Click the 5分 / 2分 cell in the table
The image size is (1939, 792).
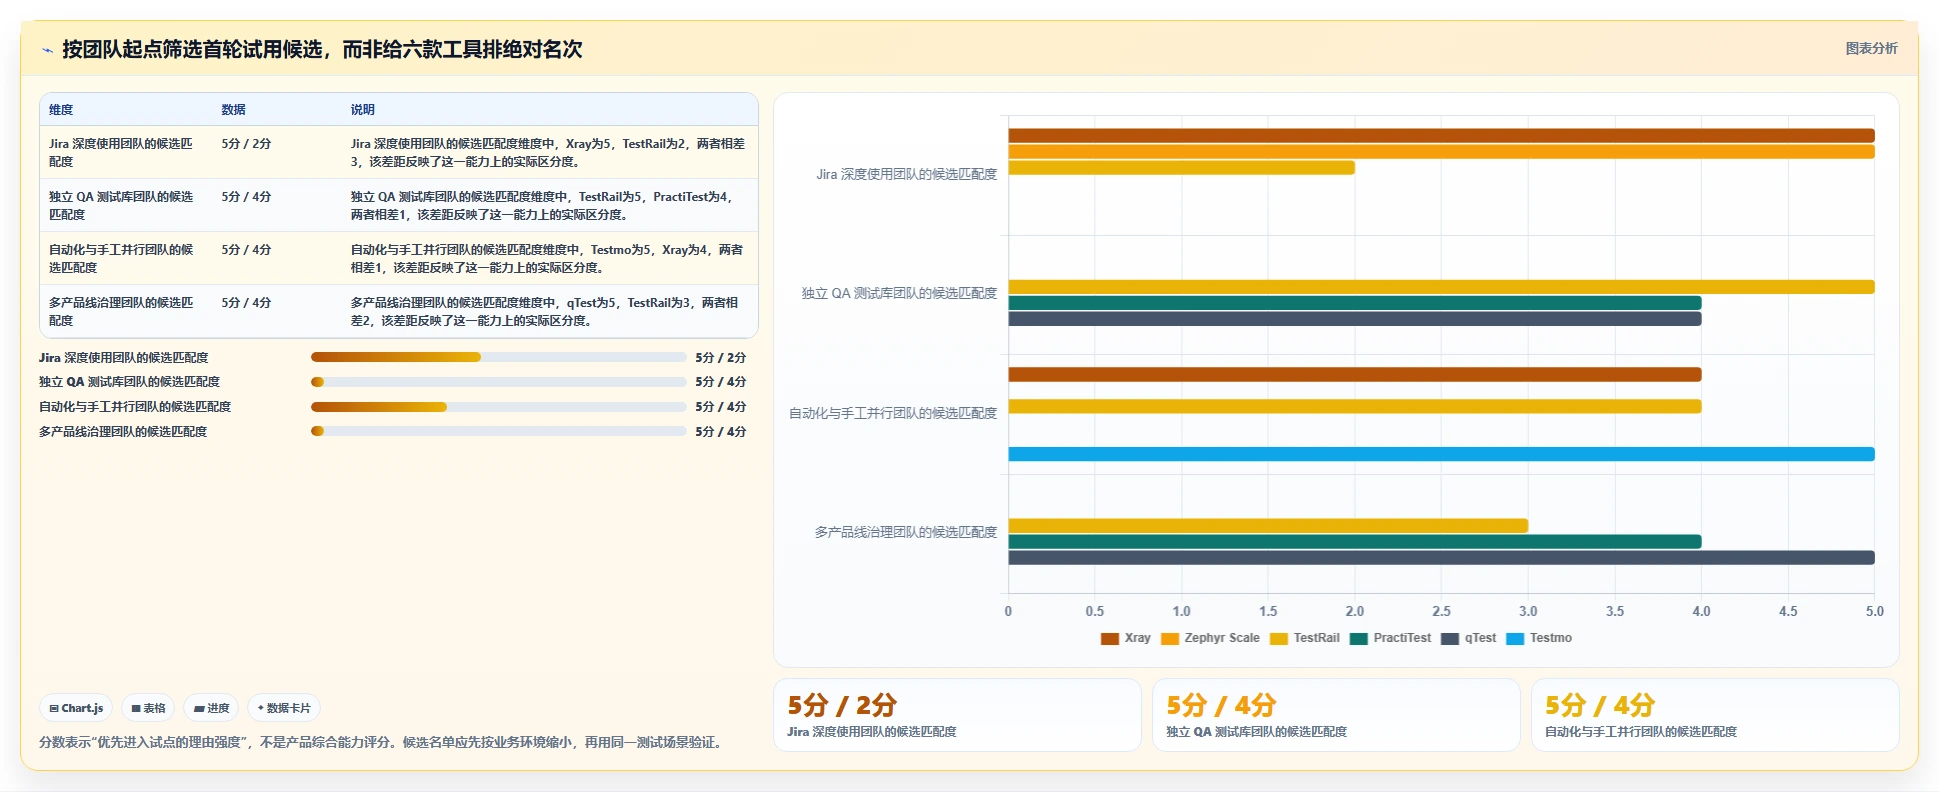[x=246, y=144]
